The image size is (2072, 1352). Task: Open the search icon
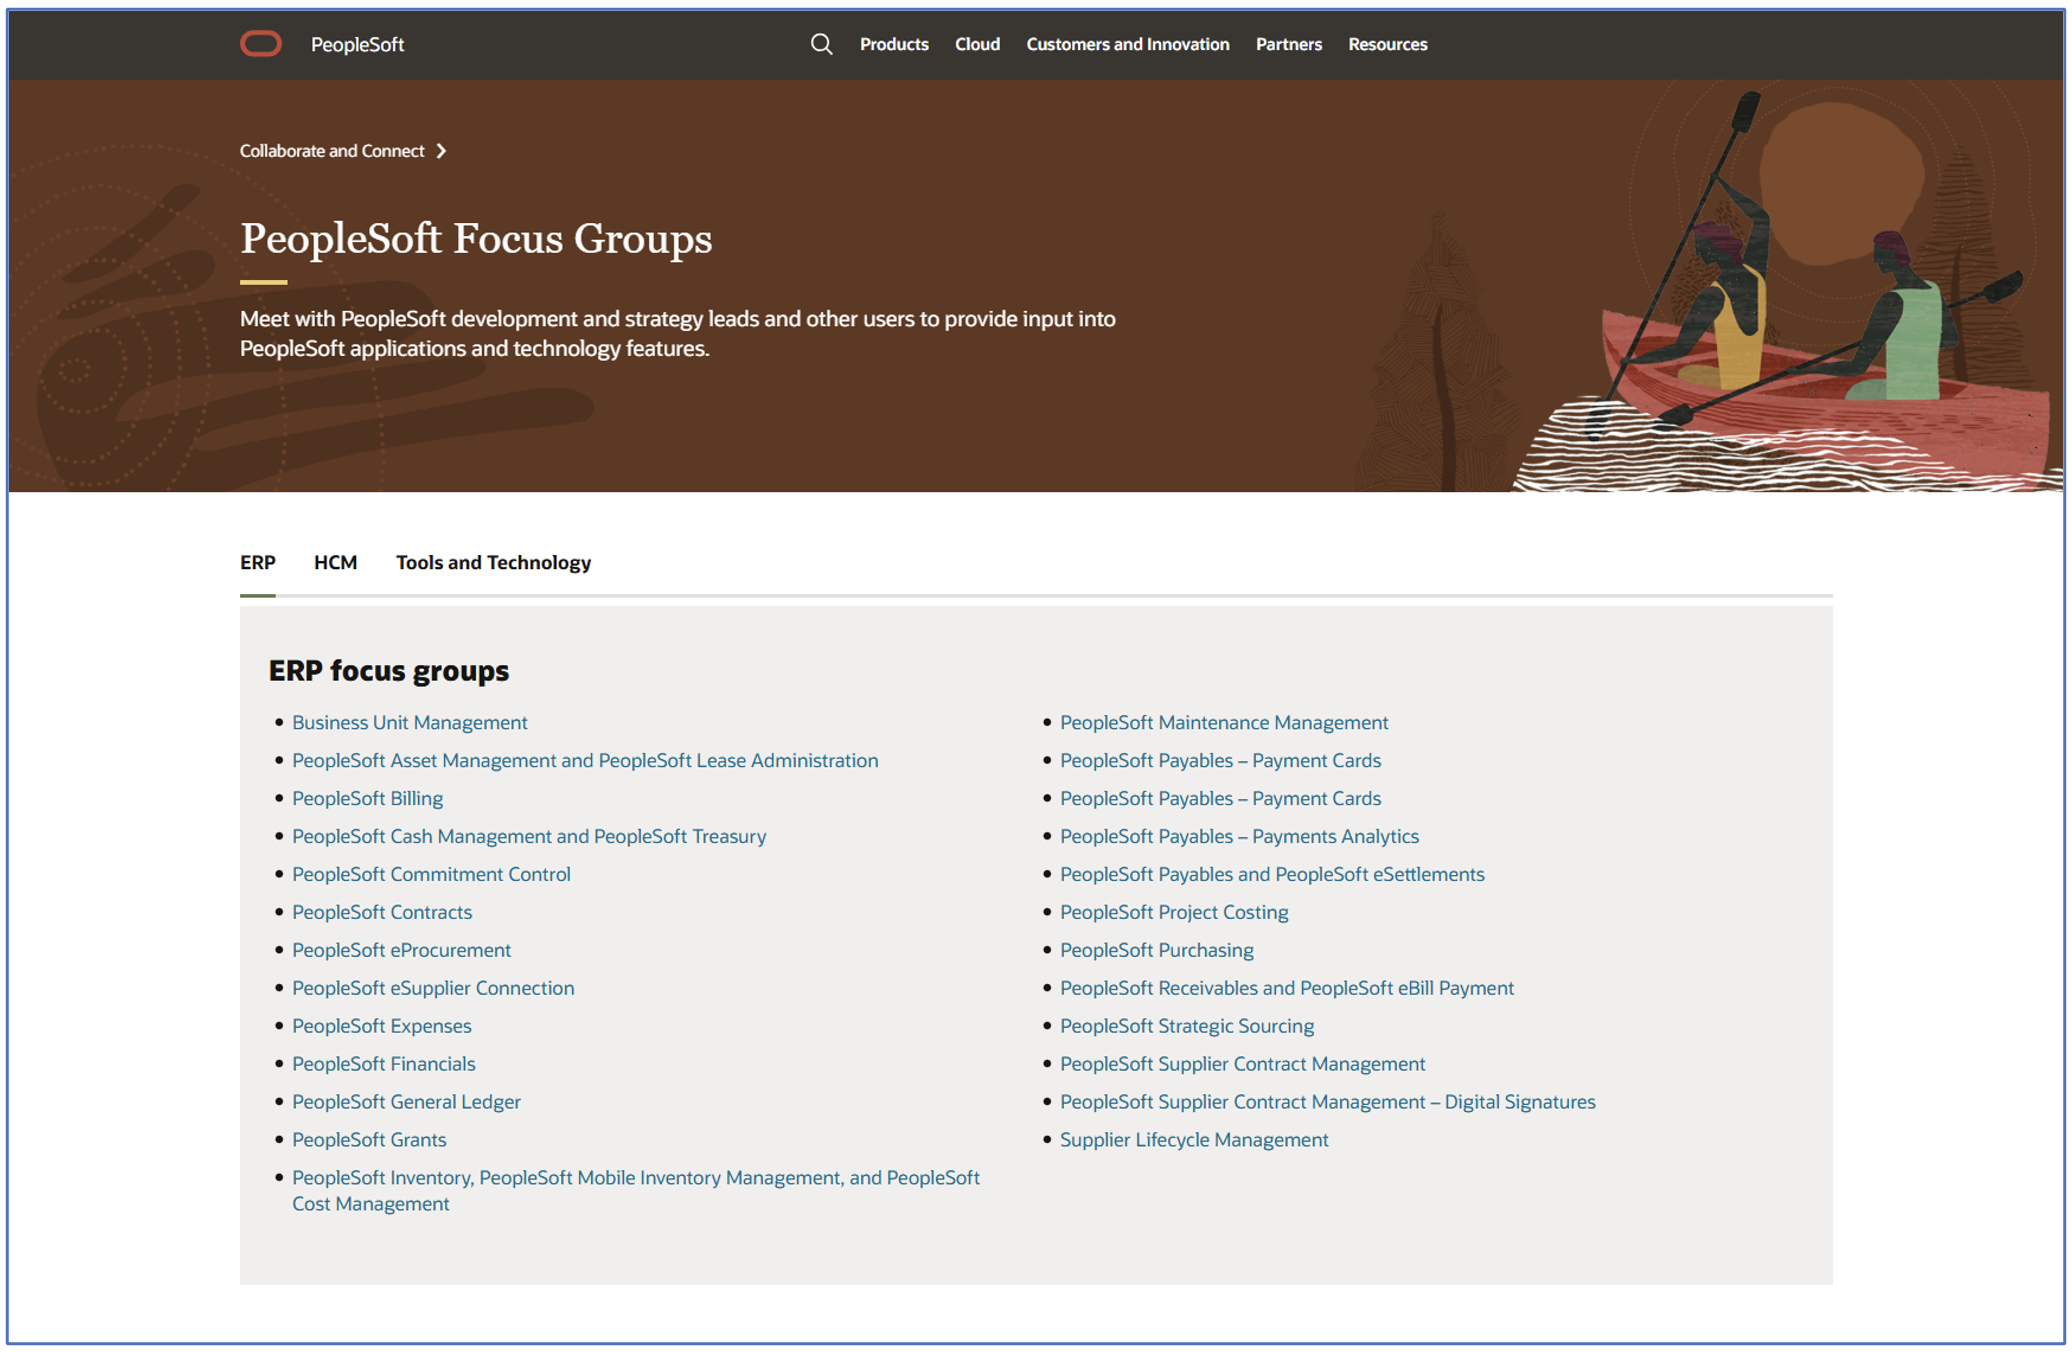(822, 44)
